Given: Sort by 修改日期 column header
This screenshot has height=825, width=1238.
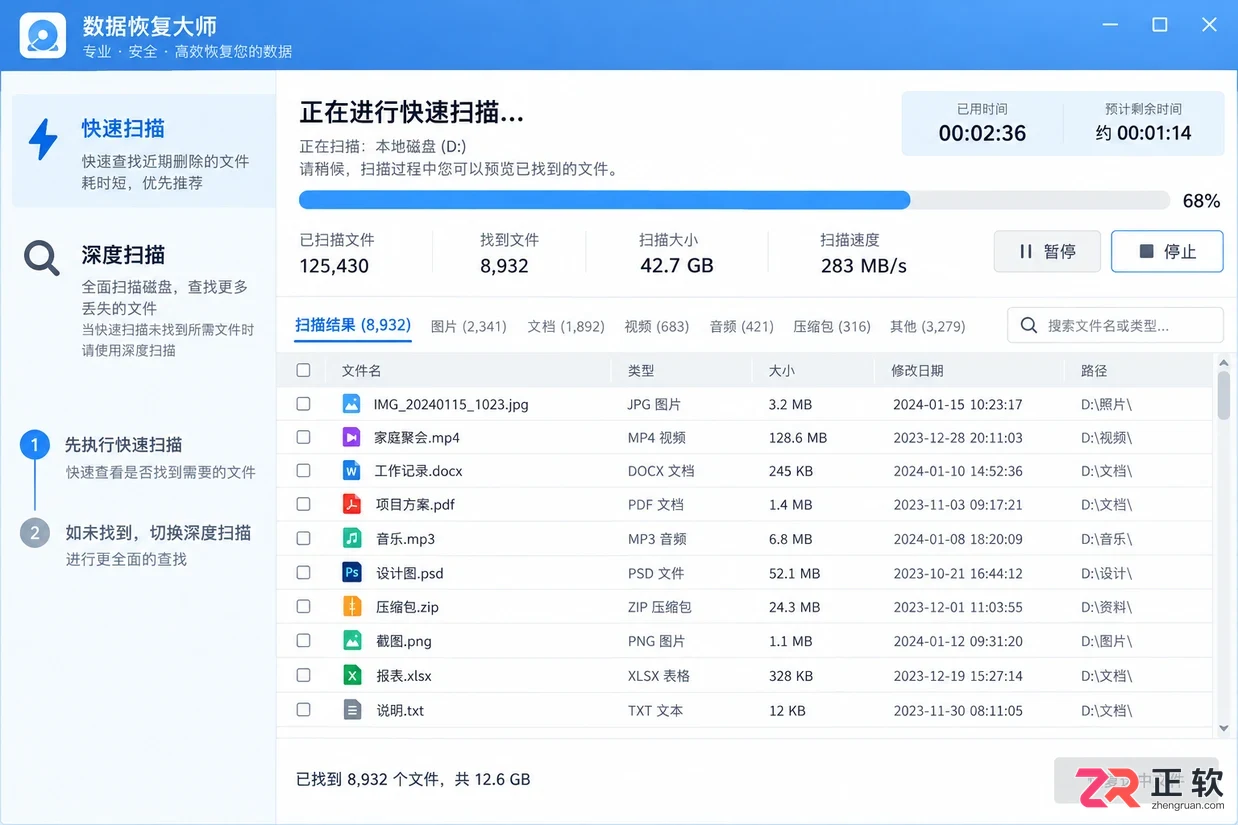Looking at the screenshot, I should click(917, 370).
